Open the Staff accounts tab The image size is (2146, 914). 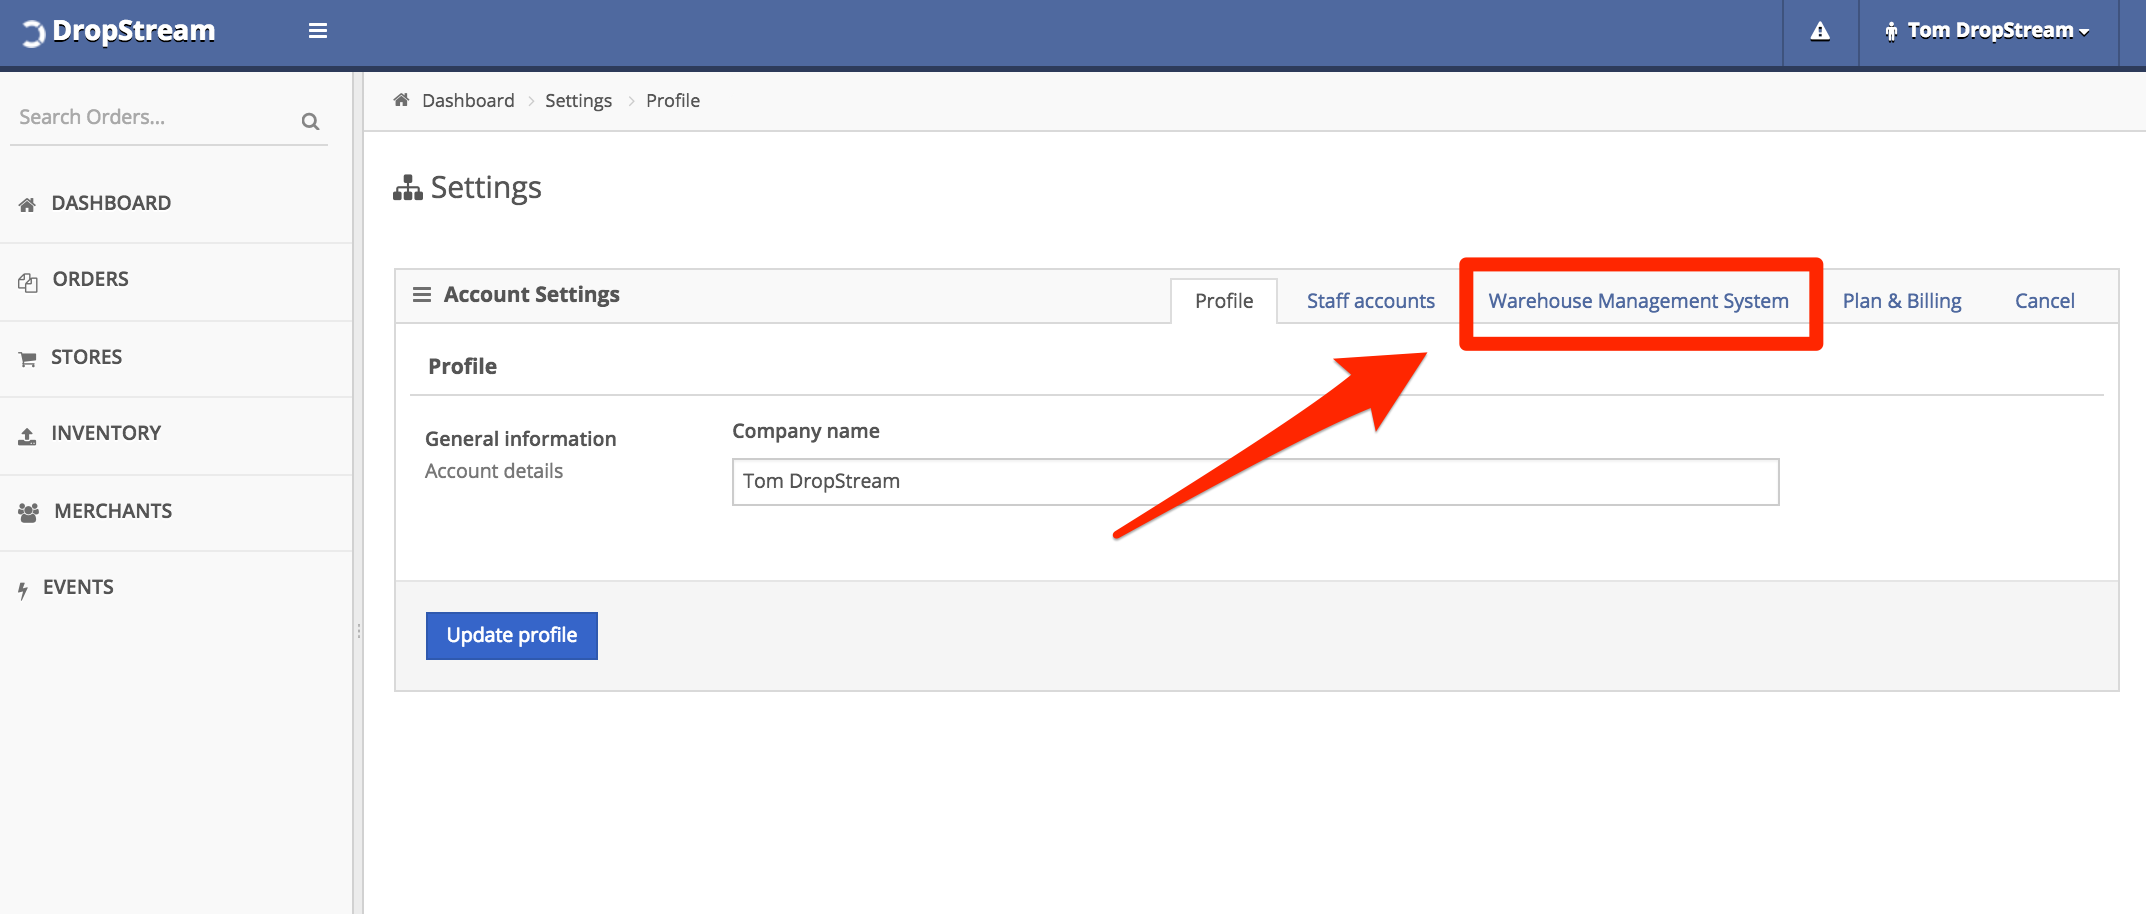[x=1370, y=301]
